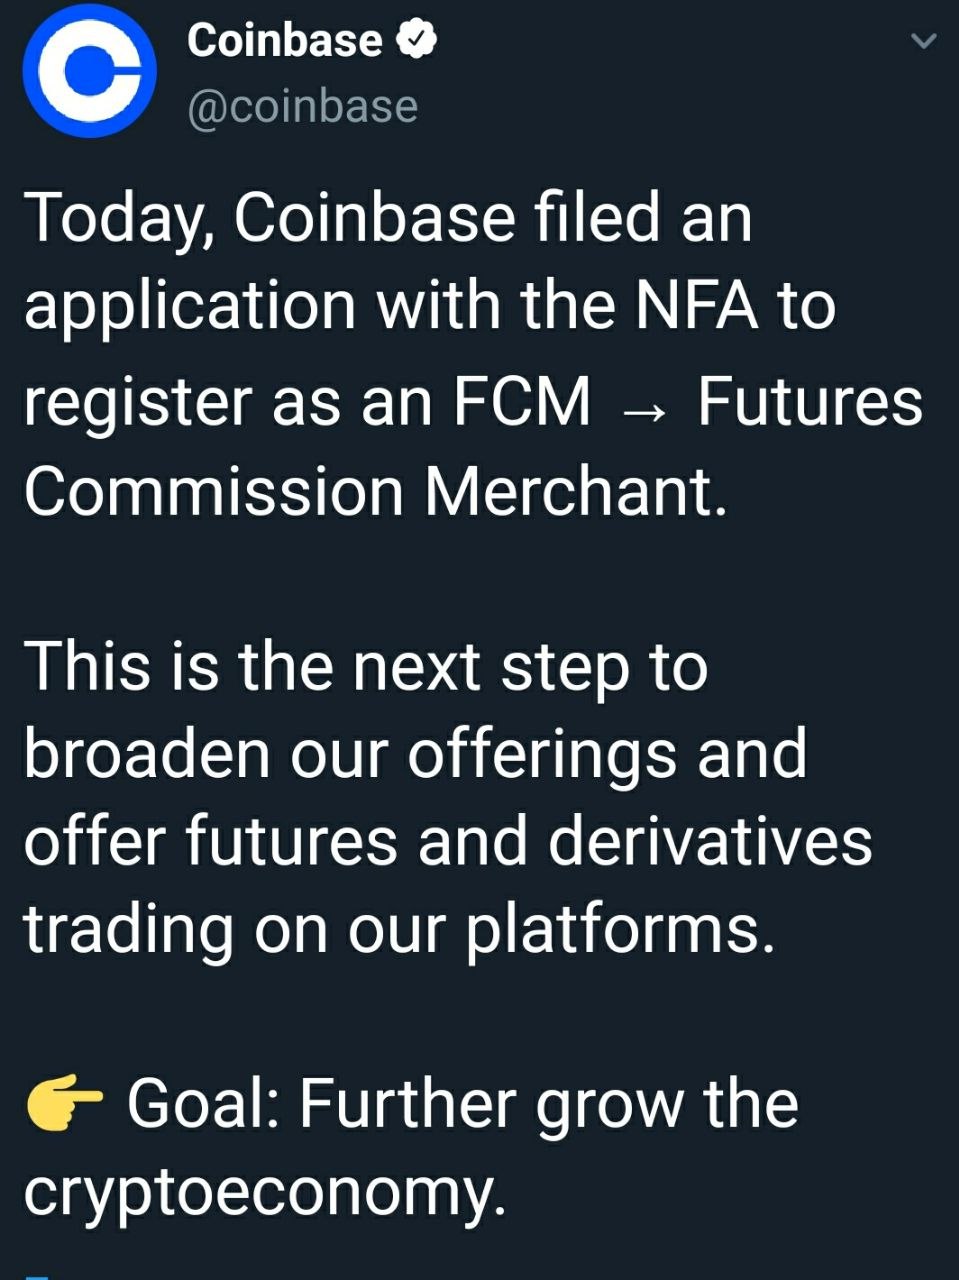
Task: Click the blue verified badge next to Coinbase
Action: pyautogui.click(x=416, y=40)
